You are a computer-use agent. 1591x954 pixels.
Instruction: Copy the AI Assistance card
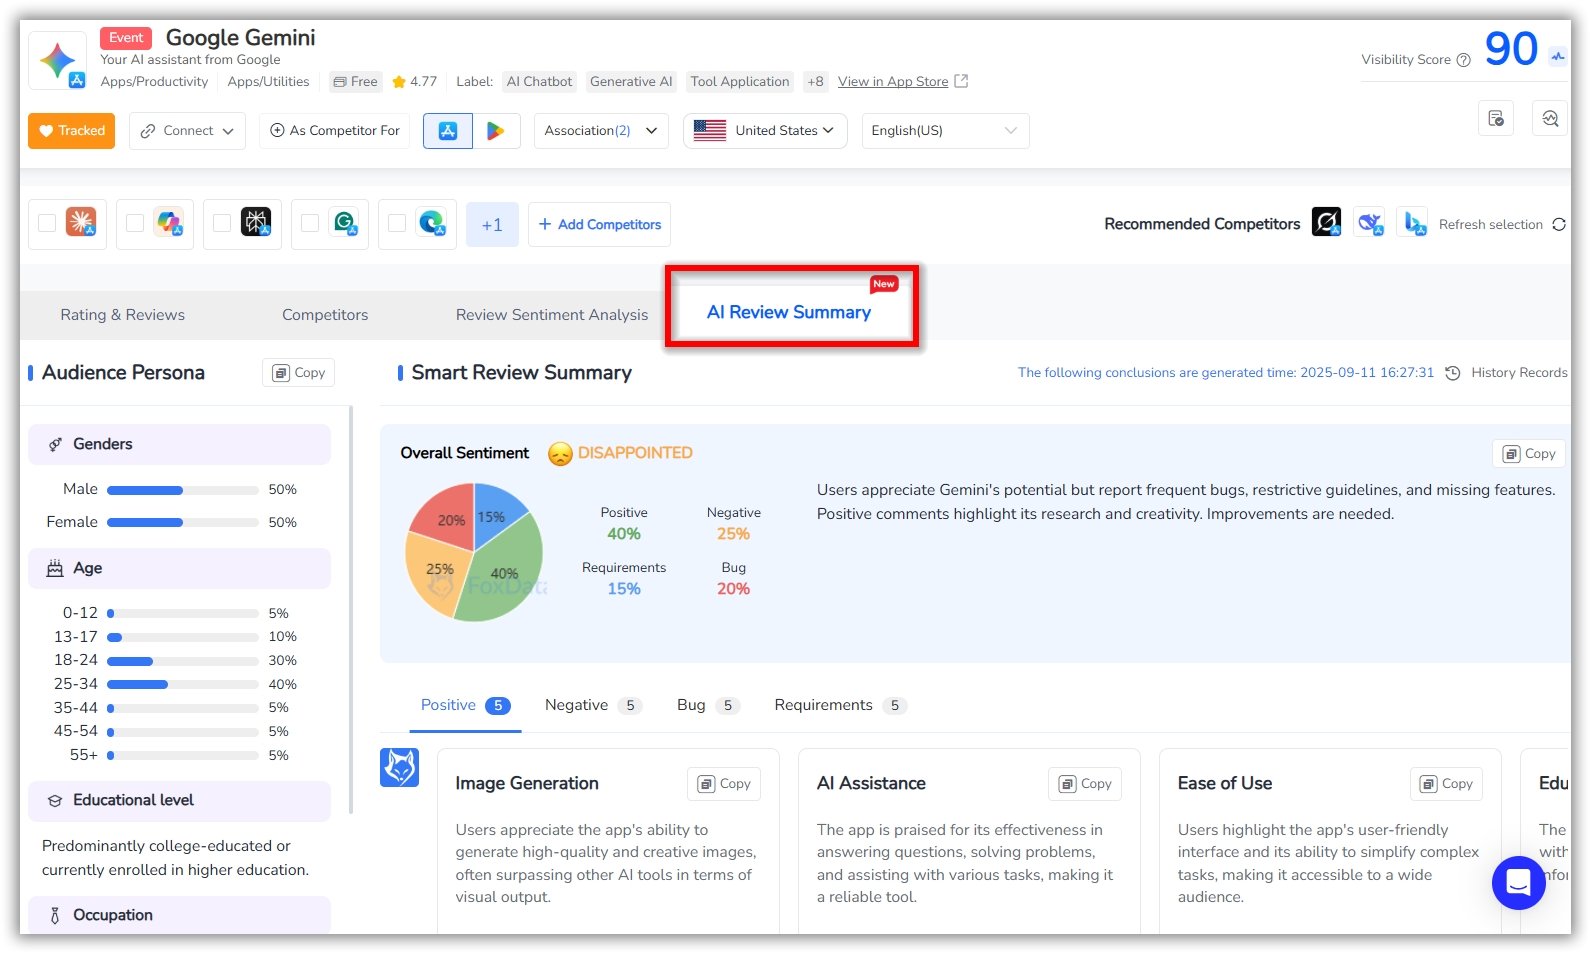1085,784
